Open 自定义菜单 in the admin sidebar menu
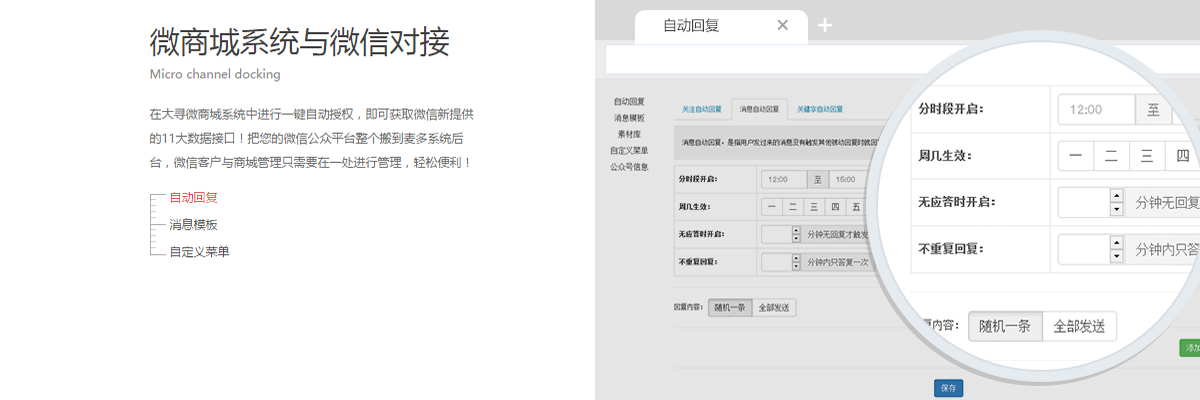This screenshot has width=1200, height=400. coord(629,151)
